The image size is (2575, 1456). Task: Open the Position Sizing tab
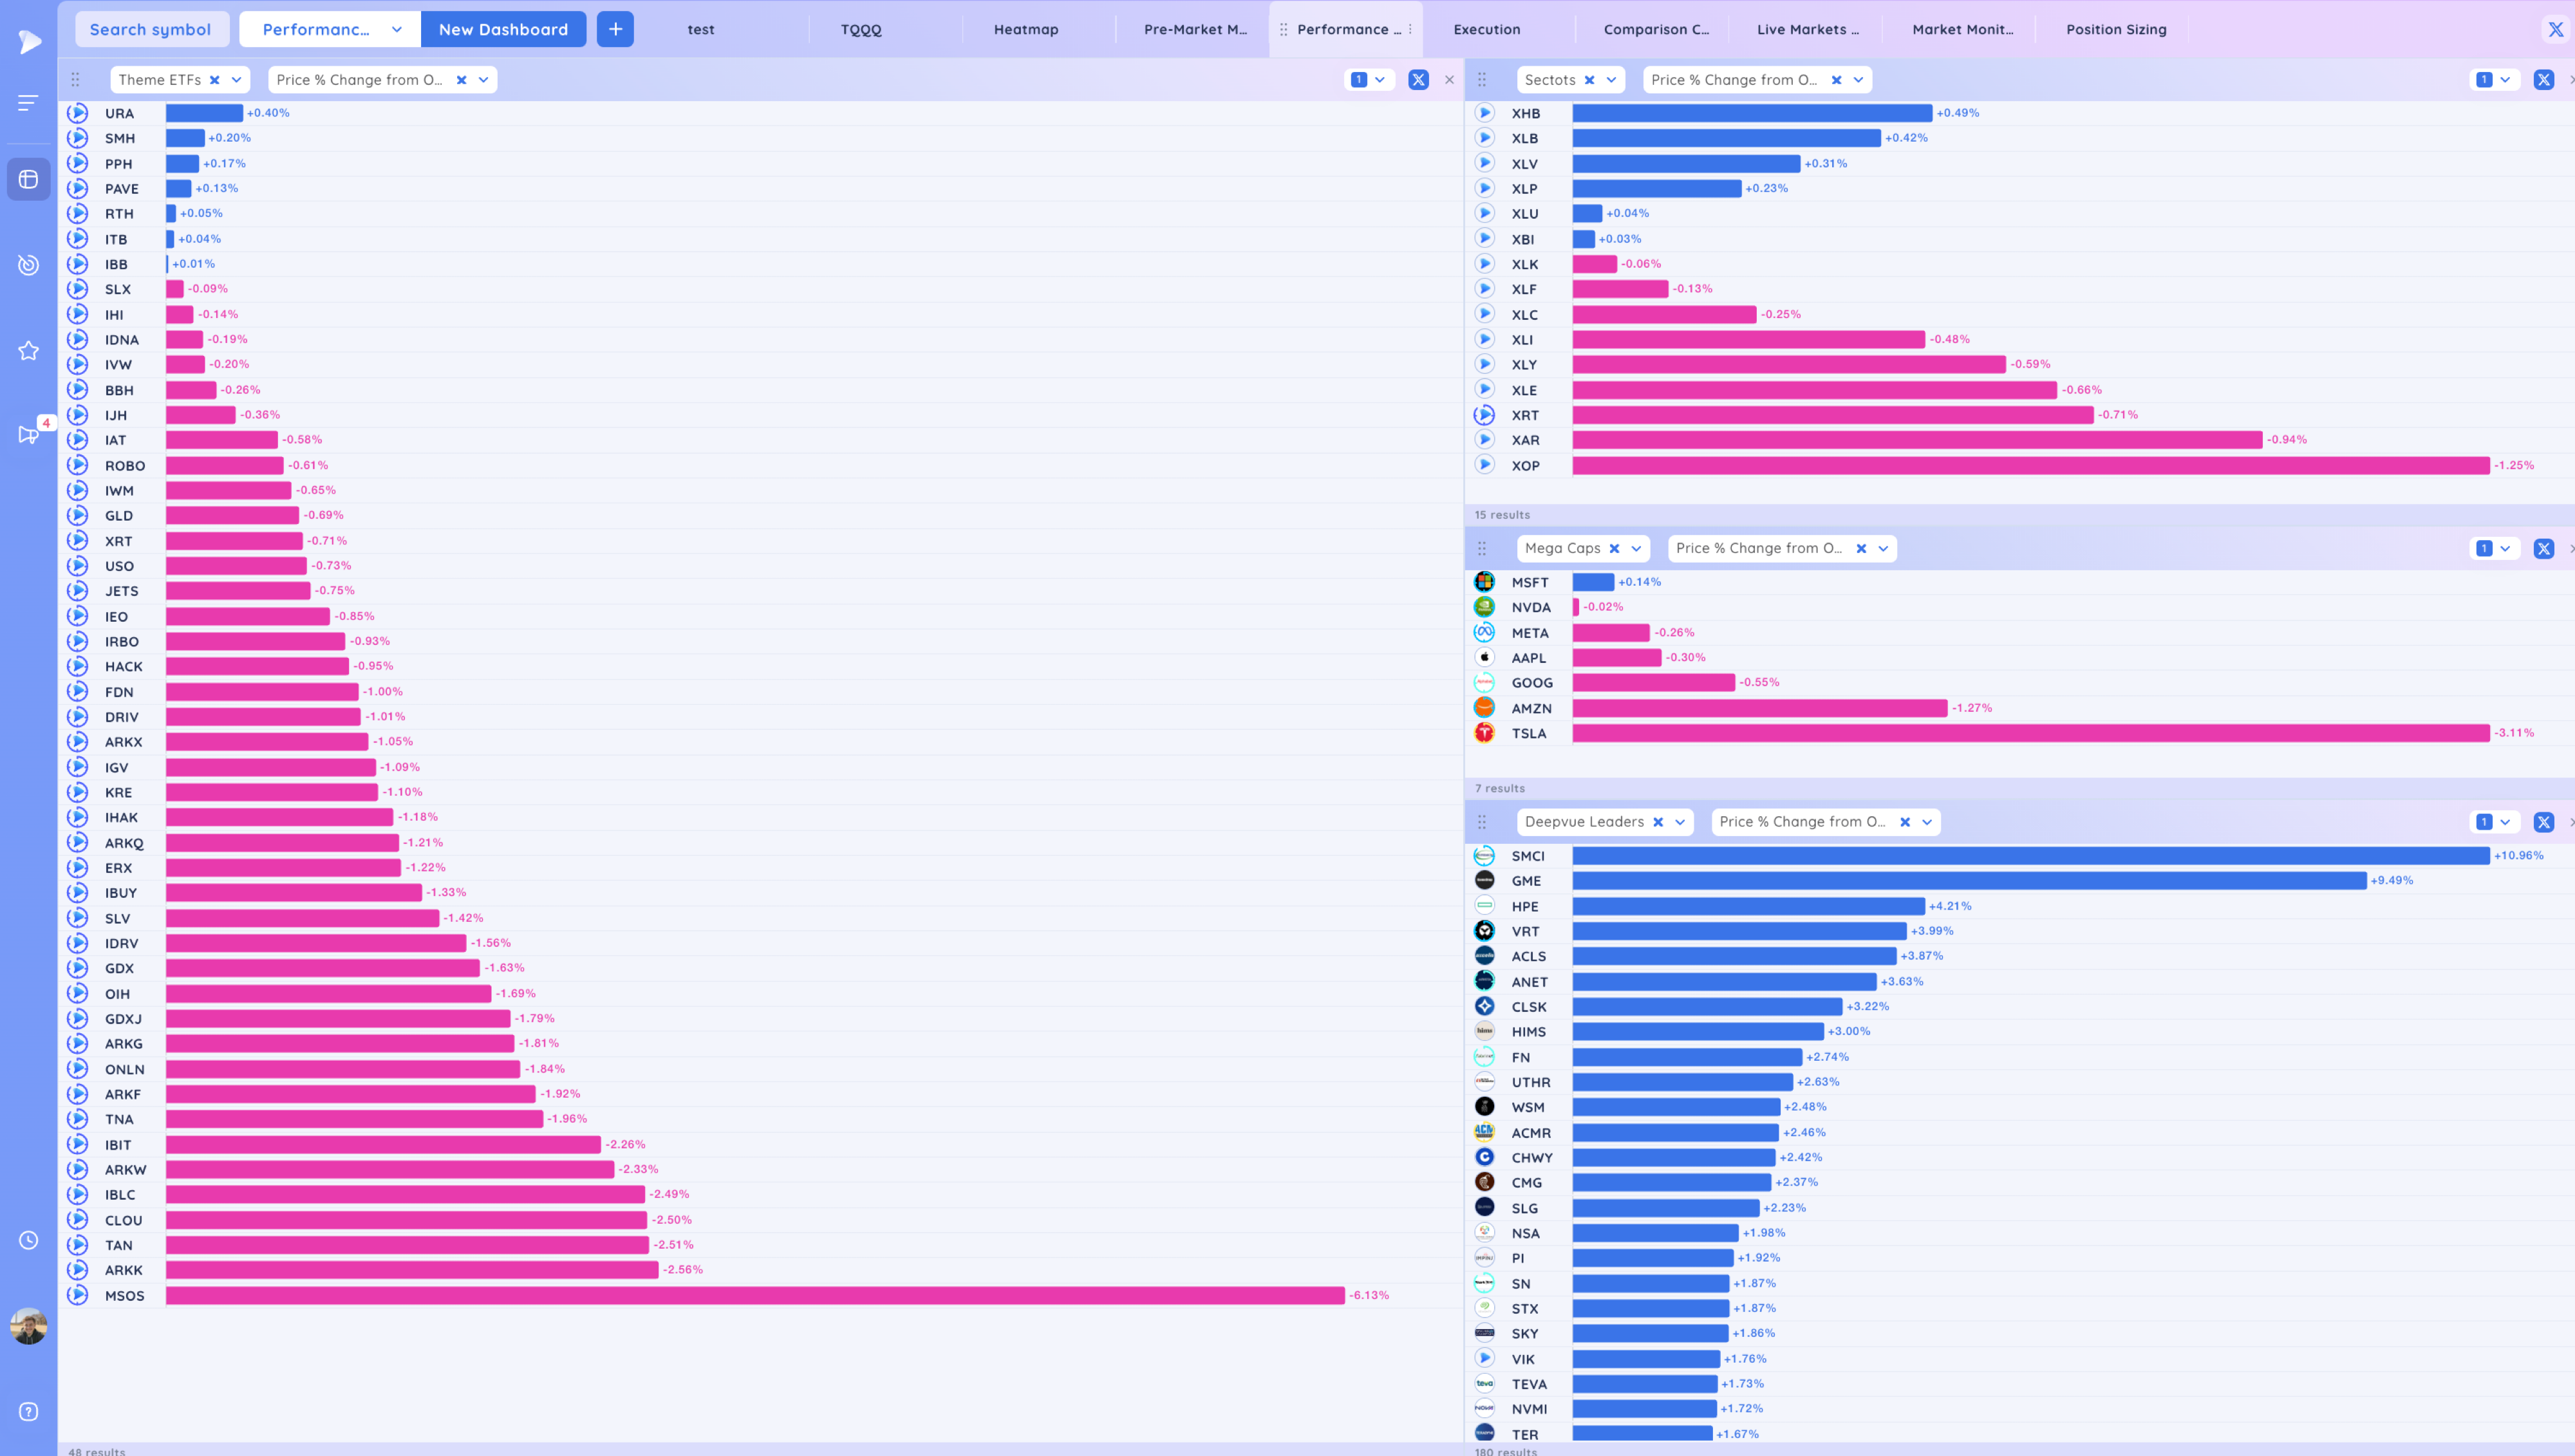point(2116,29)
